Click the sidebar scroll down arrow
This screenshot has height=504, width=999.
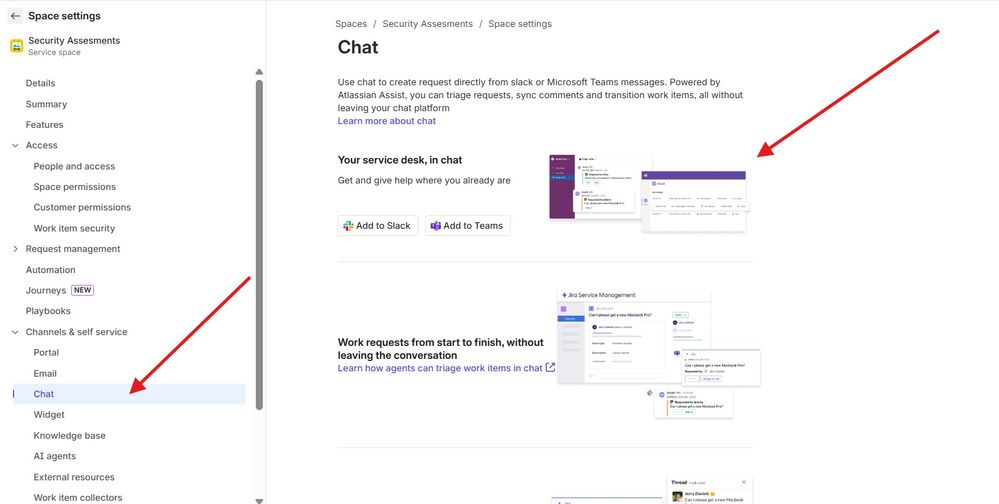259,501
